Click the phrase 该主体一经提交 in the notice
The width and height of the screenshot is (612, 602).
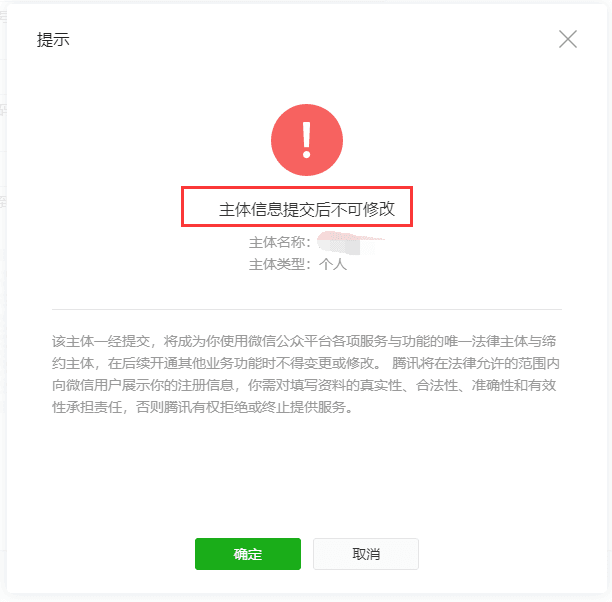coord(101,341)
